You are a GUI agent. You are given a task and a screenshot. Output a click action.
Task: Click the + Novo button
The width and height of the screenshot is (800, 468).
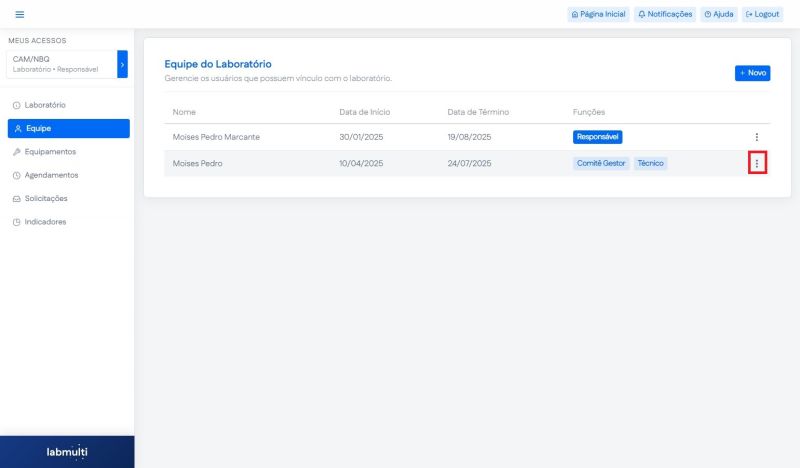pos(753,73)
